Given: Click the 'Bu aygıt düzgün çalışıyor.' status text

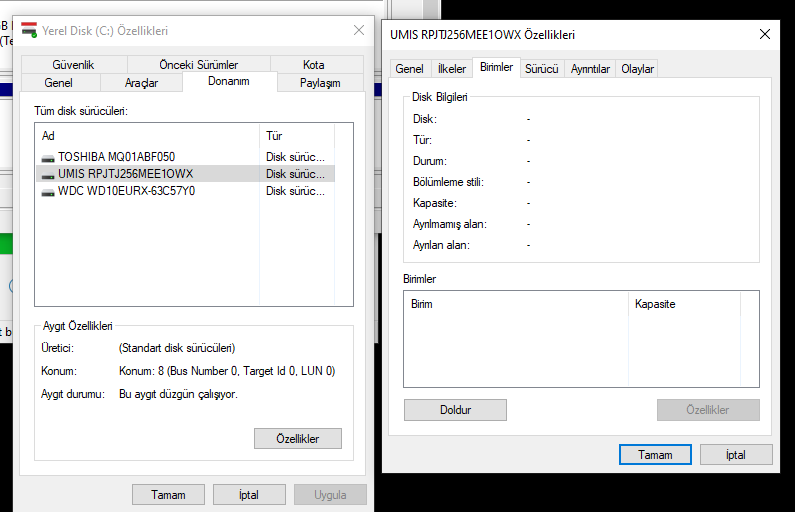Looking at the screenshot, I should (x=178, y=394).
